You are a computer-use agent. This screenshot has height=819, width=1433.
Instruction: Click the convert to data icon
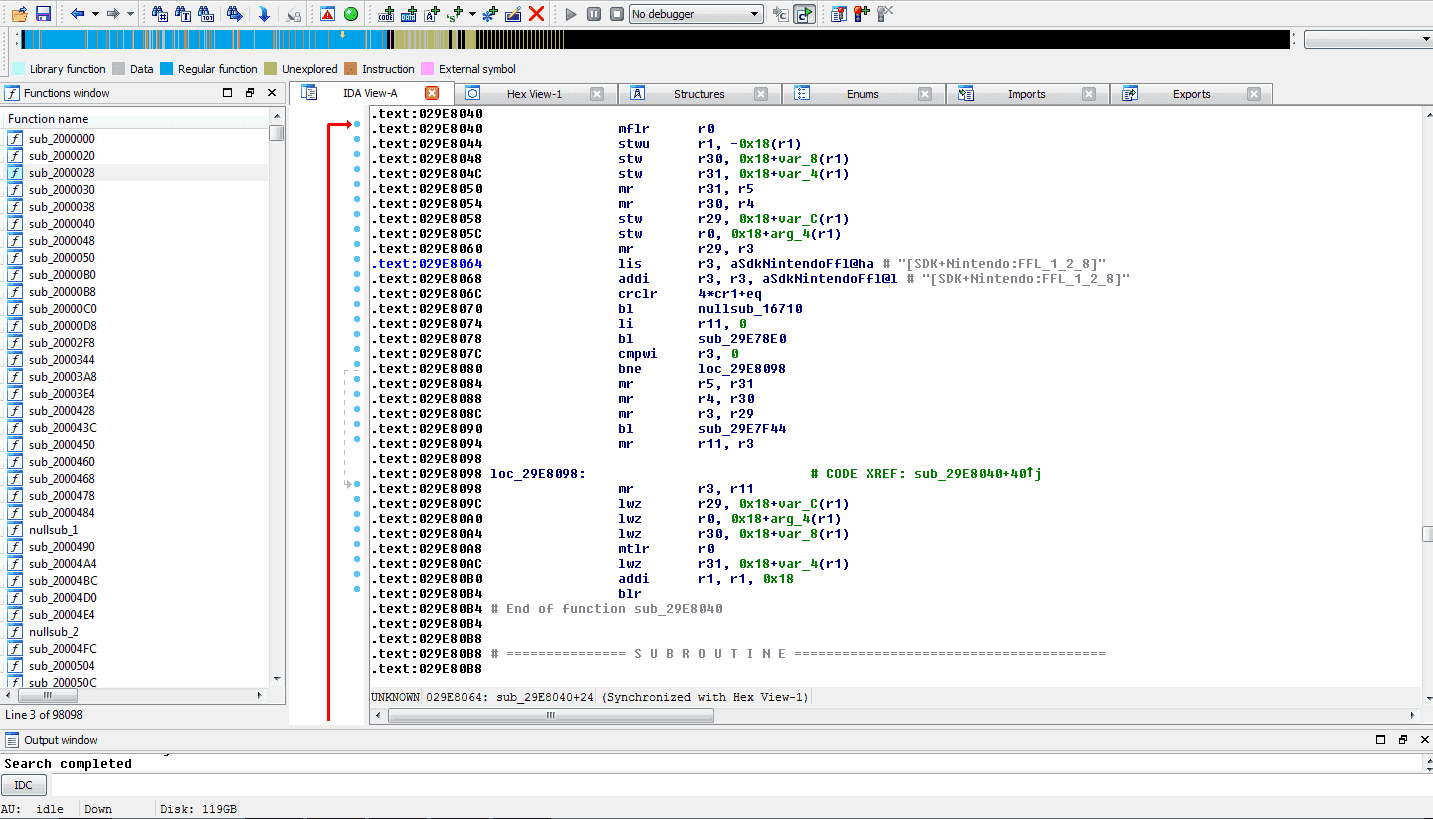pyautogui.click(x=410, y=14)
